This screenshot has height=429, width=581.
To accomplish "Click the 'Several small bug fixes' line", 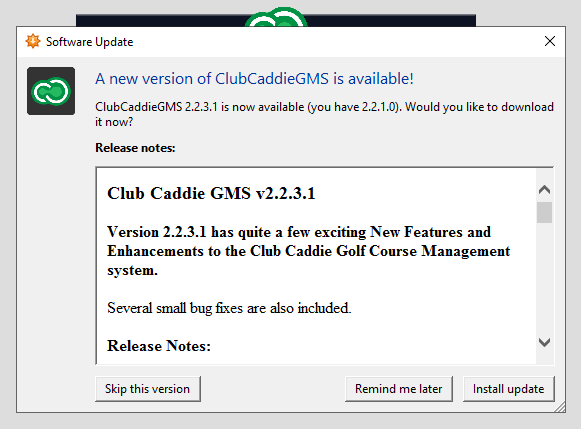I will 229,308.
